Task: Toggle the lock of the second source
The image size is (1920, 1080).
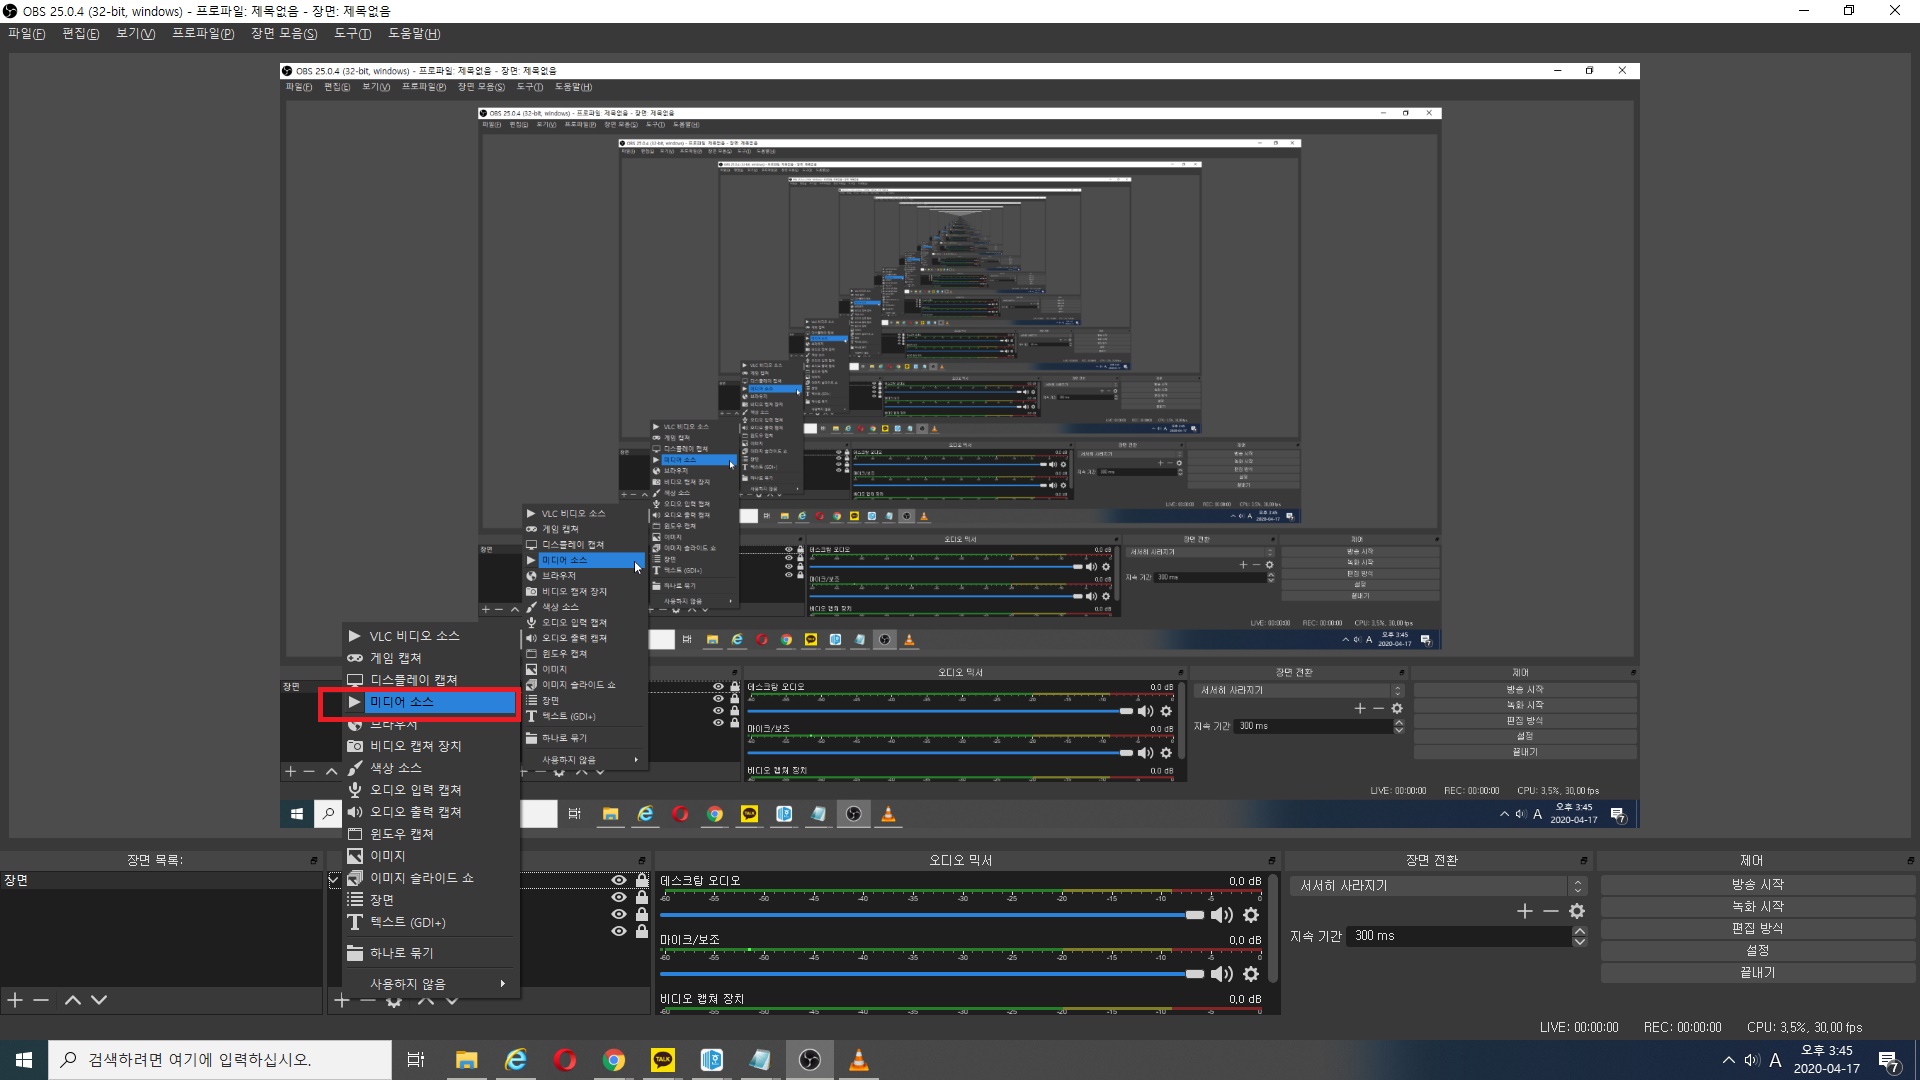Action: [642, 897]
